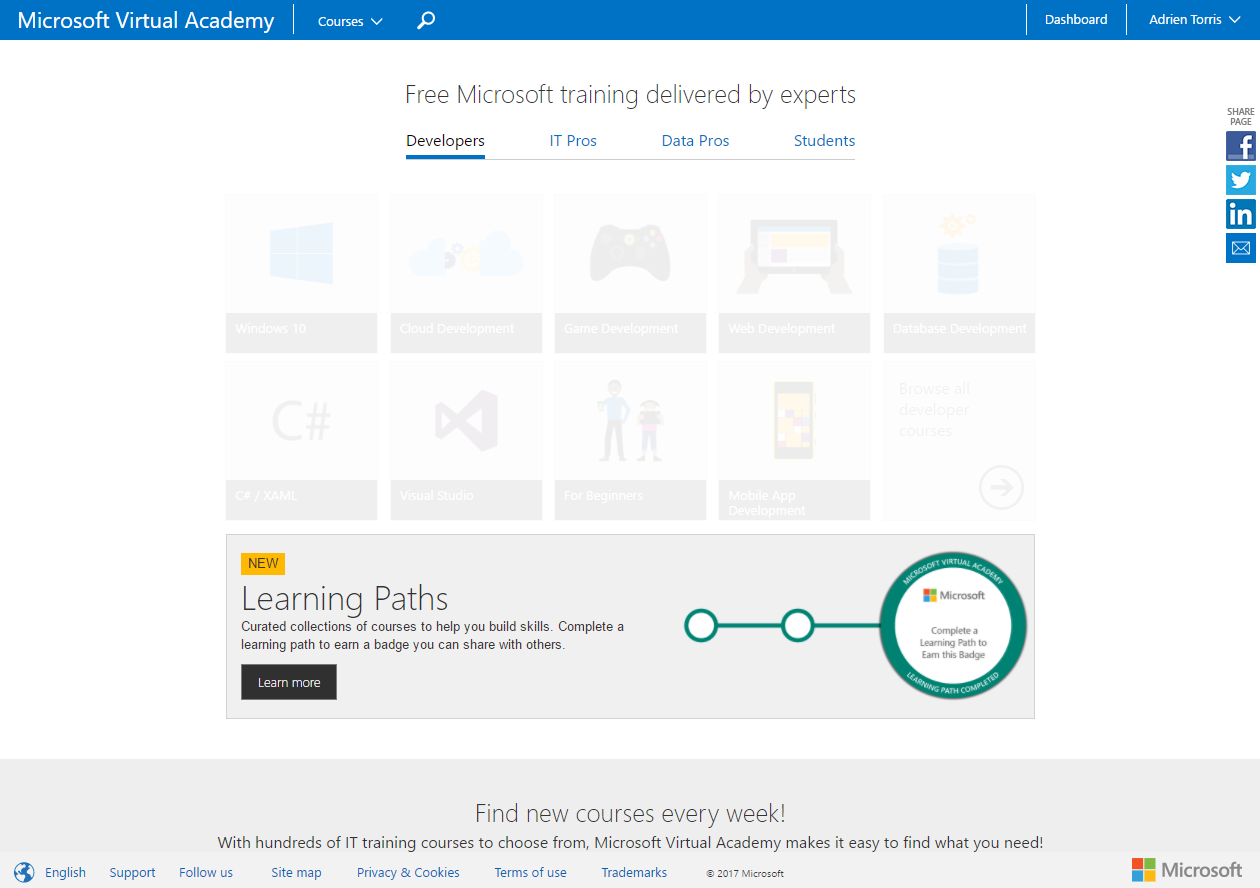
Task: Open the Web Development tile
Action: point(795,273)
